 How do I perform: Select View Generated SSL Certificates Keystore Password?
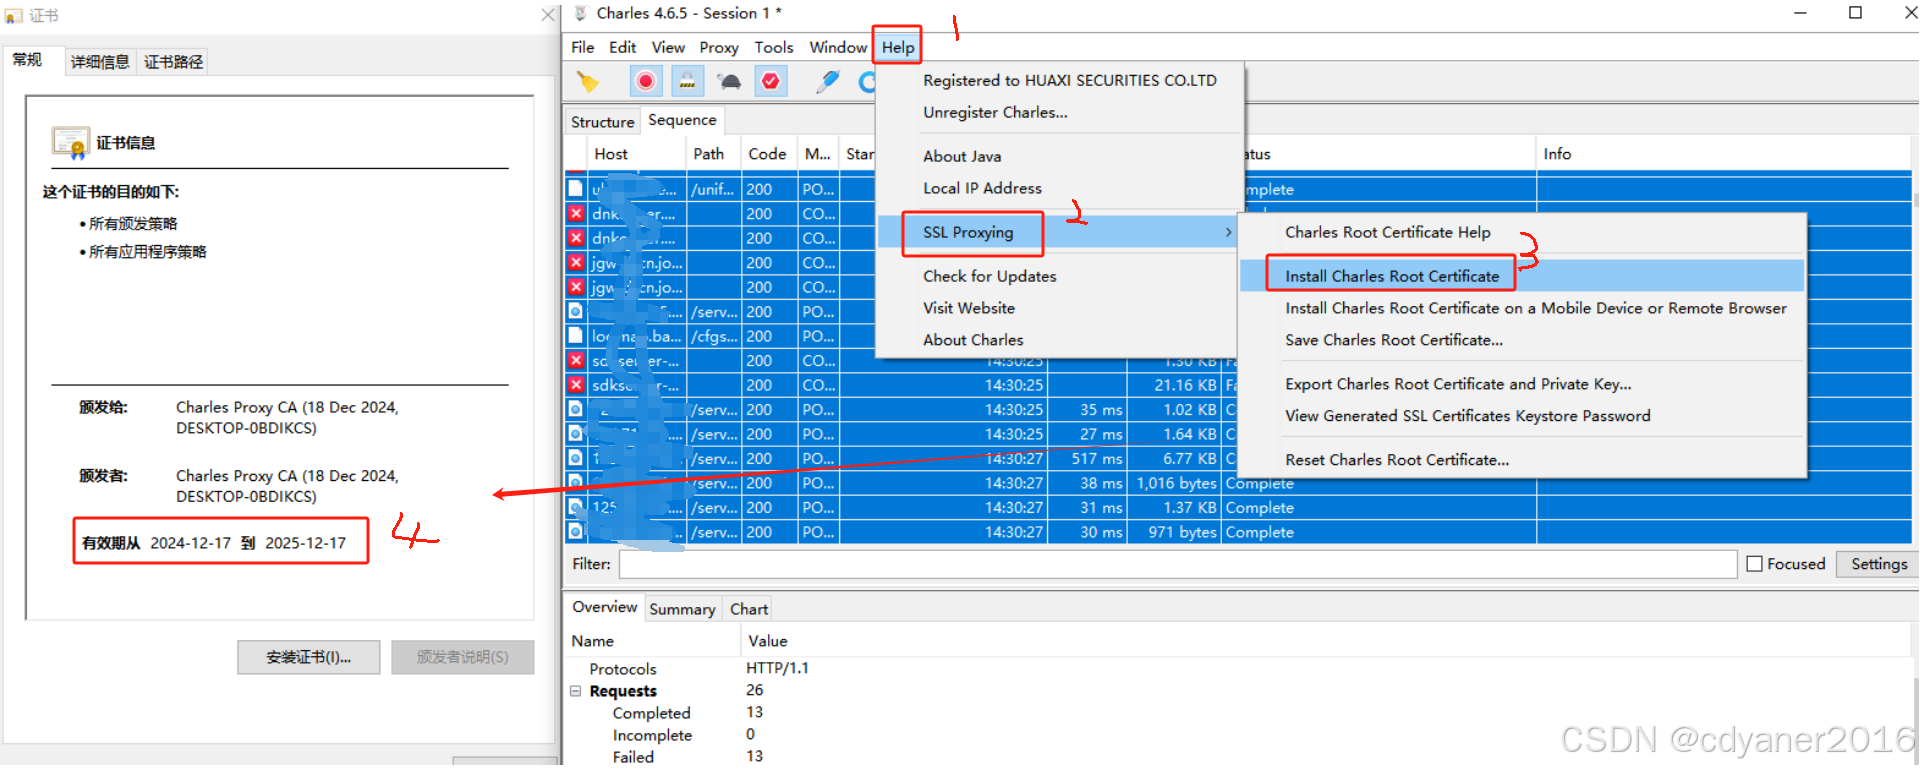tap(1467, 416)
